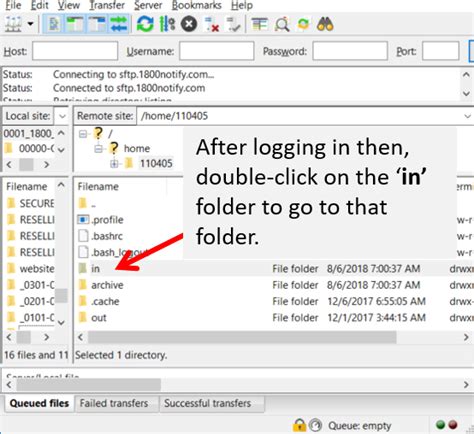Collapse the root / tree node
The image size is (474, 434).
click(83, 134)
